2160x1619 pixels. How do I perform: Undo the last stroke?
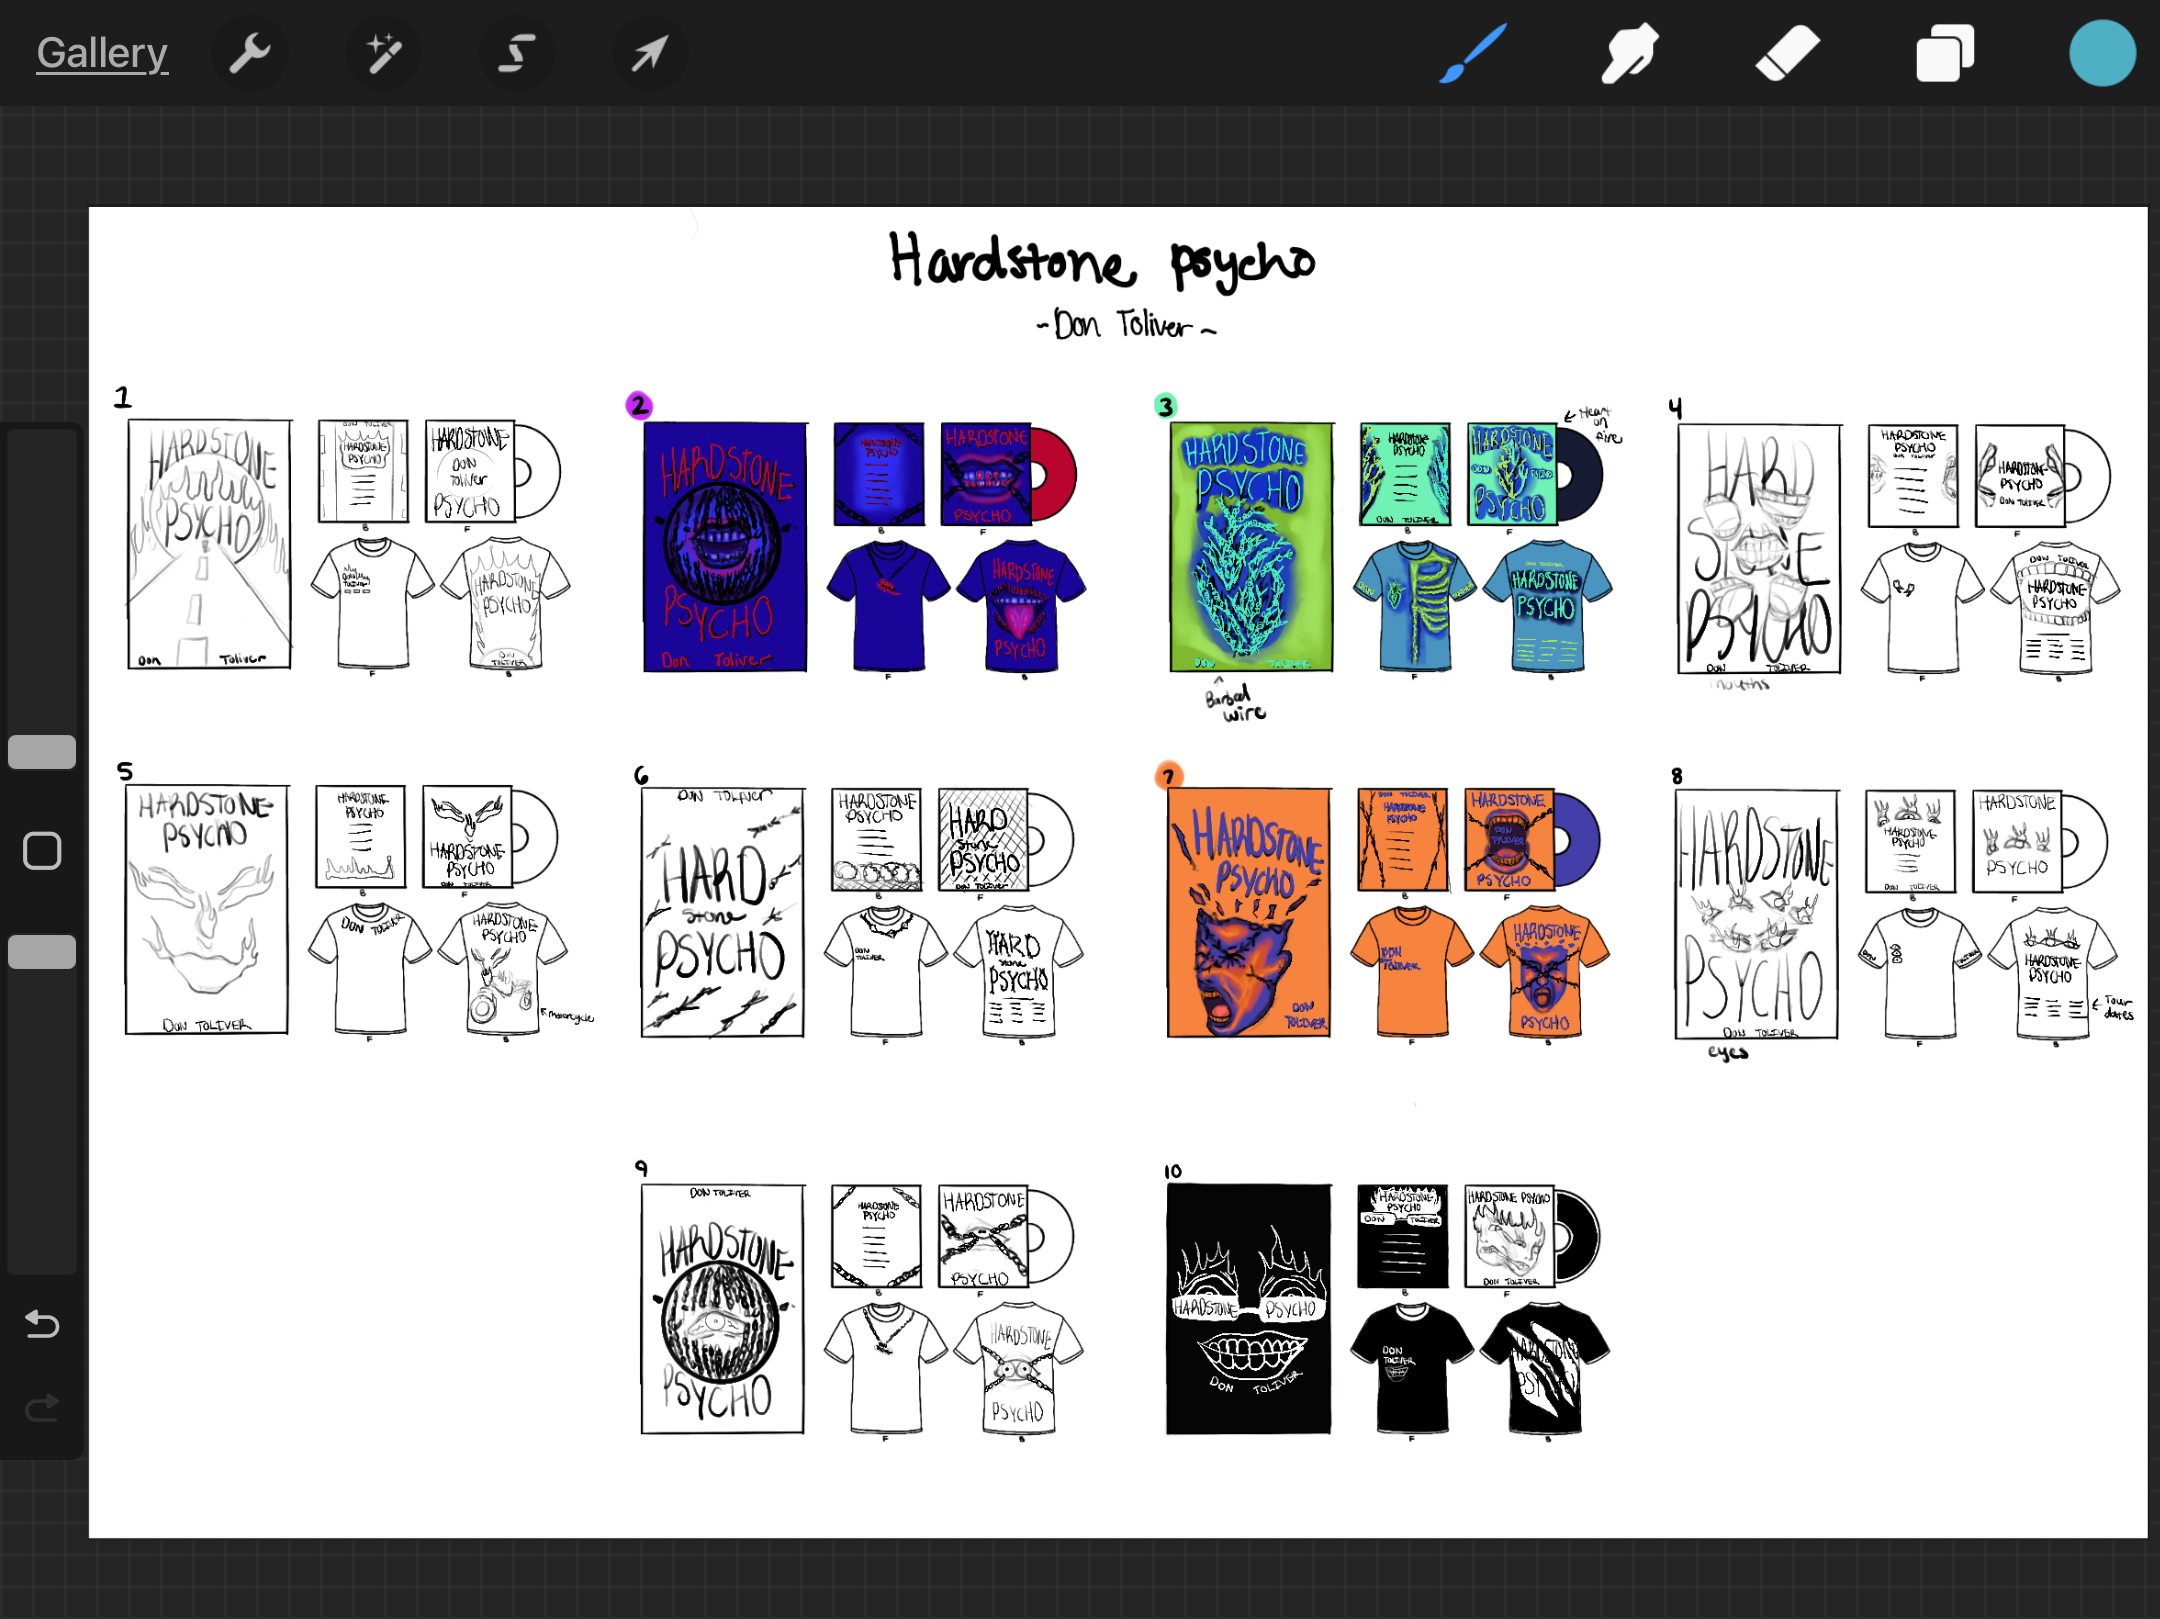[x=42, y=1324]
